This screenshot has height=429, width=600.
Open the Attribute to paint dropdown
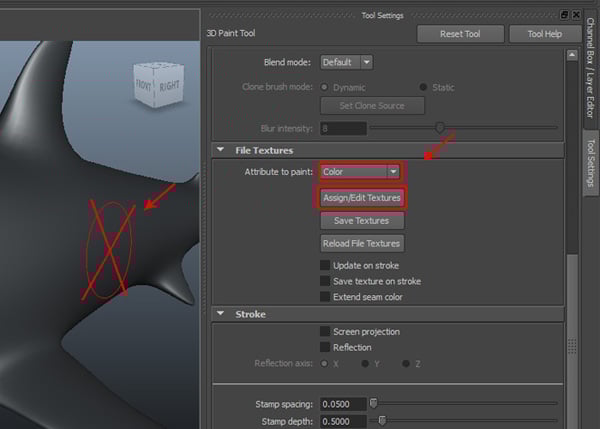click(360, 172)
